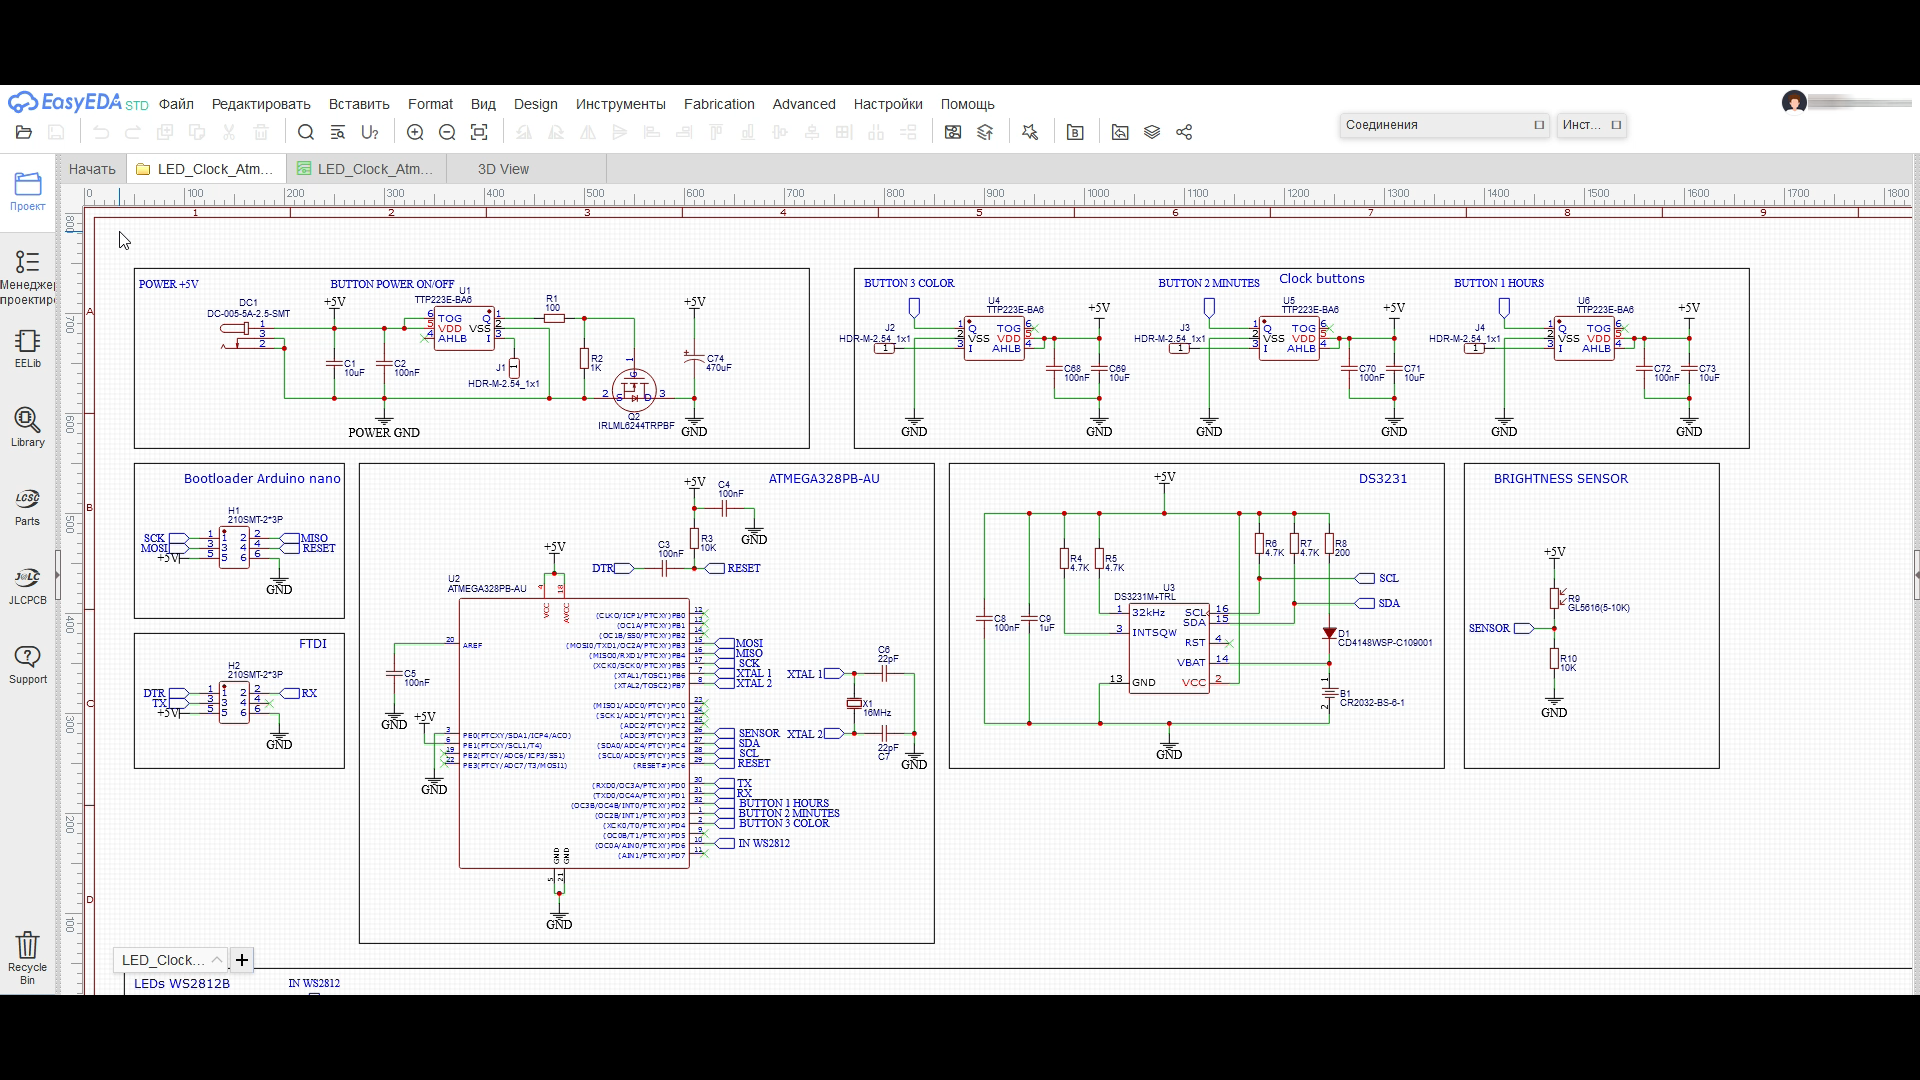Click the JLCPCB sidebar icon
The image size is (1920, 1080).
[x=28, y=585]
